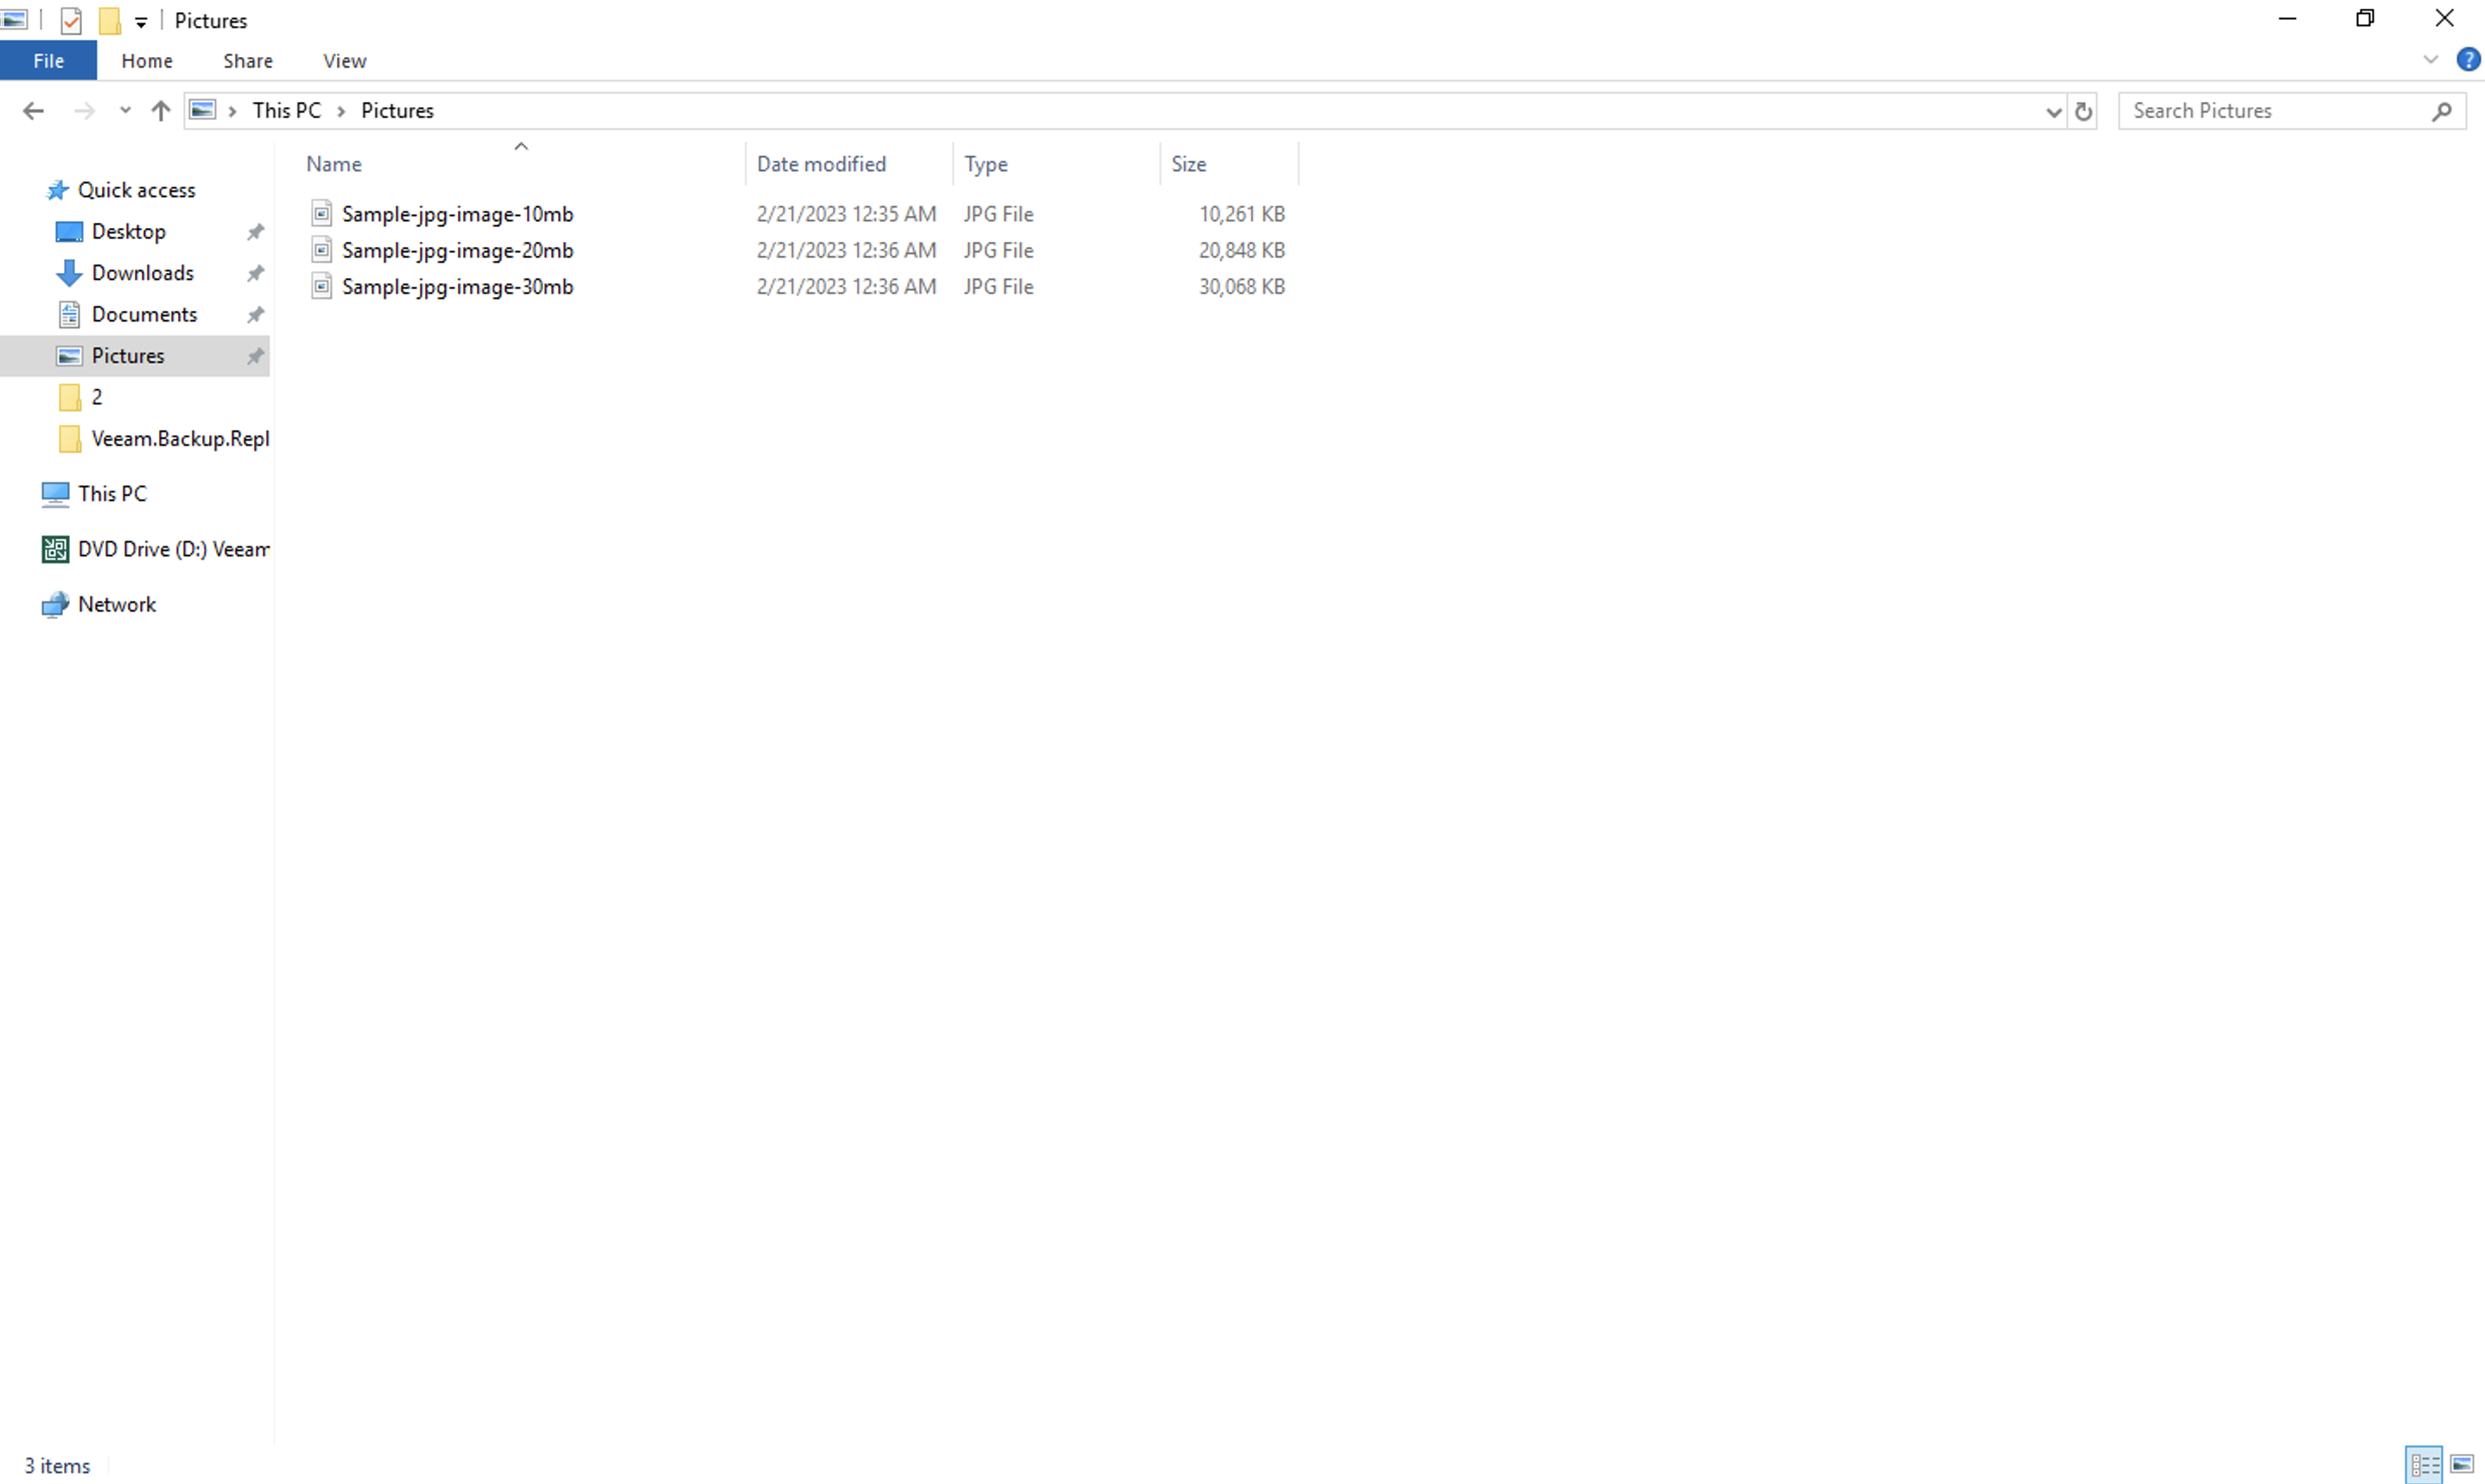Click the Up one level arrow
This screenshot has height=1484, width=2485.
(160, 111)
